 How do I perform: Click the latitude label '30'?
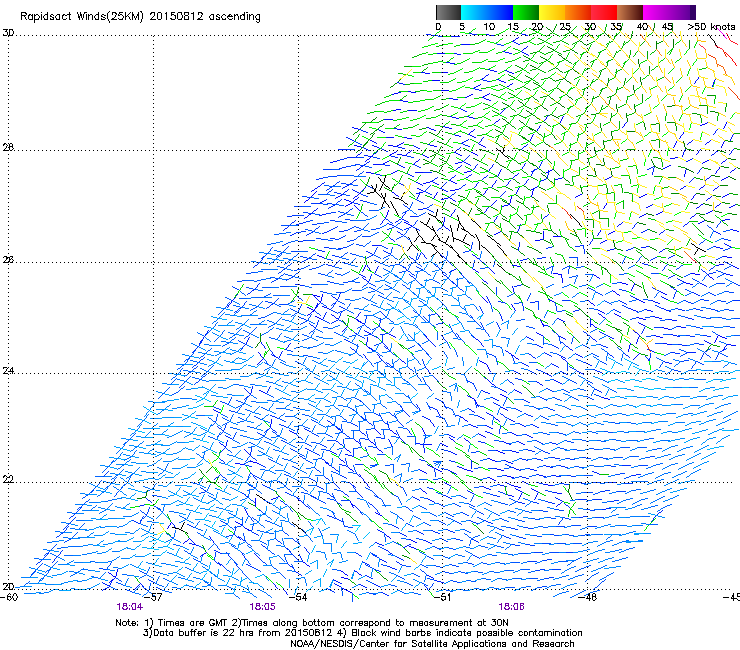[x=8, y=33]
